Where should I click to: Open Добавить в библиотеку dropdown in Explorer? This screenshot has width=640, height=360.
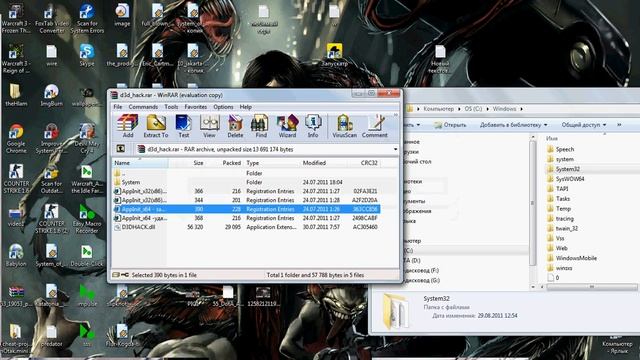pyautogui.click(x=513, y=125)
